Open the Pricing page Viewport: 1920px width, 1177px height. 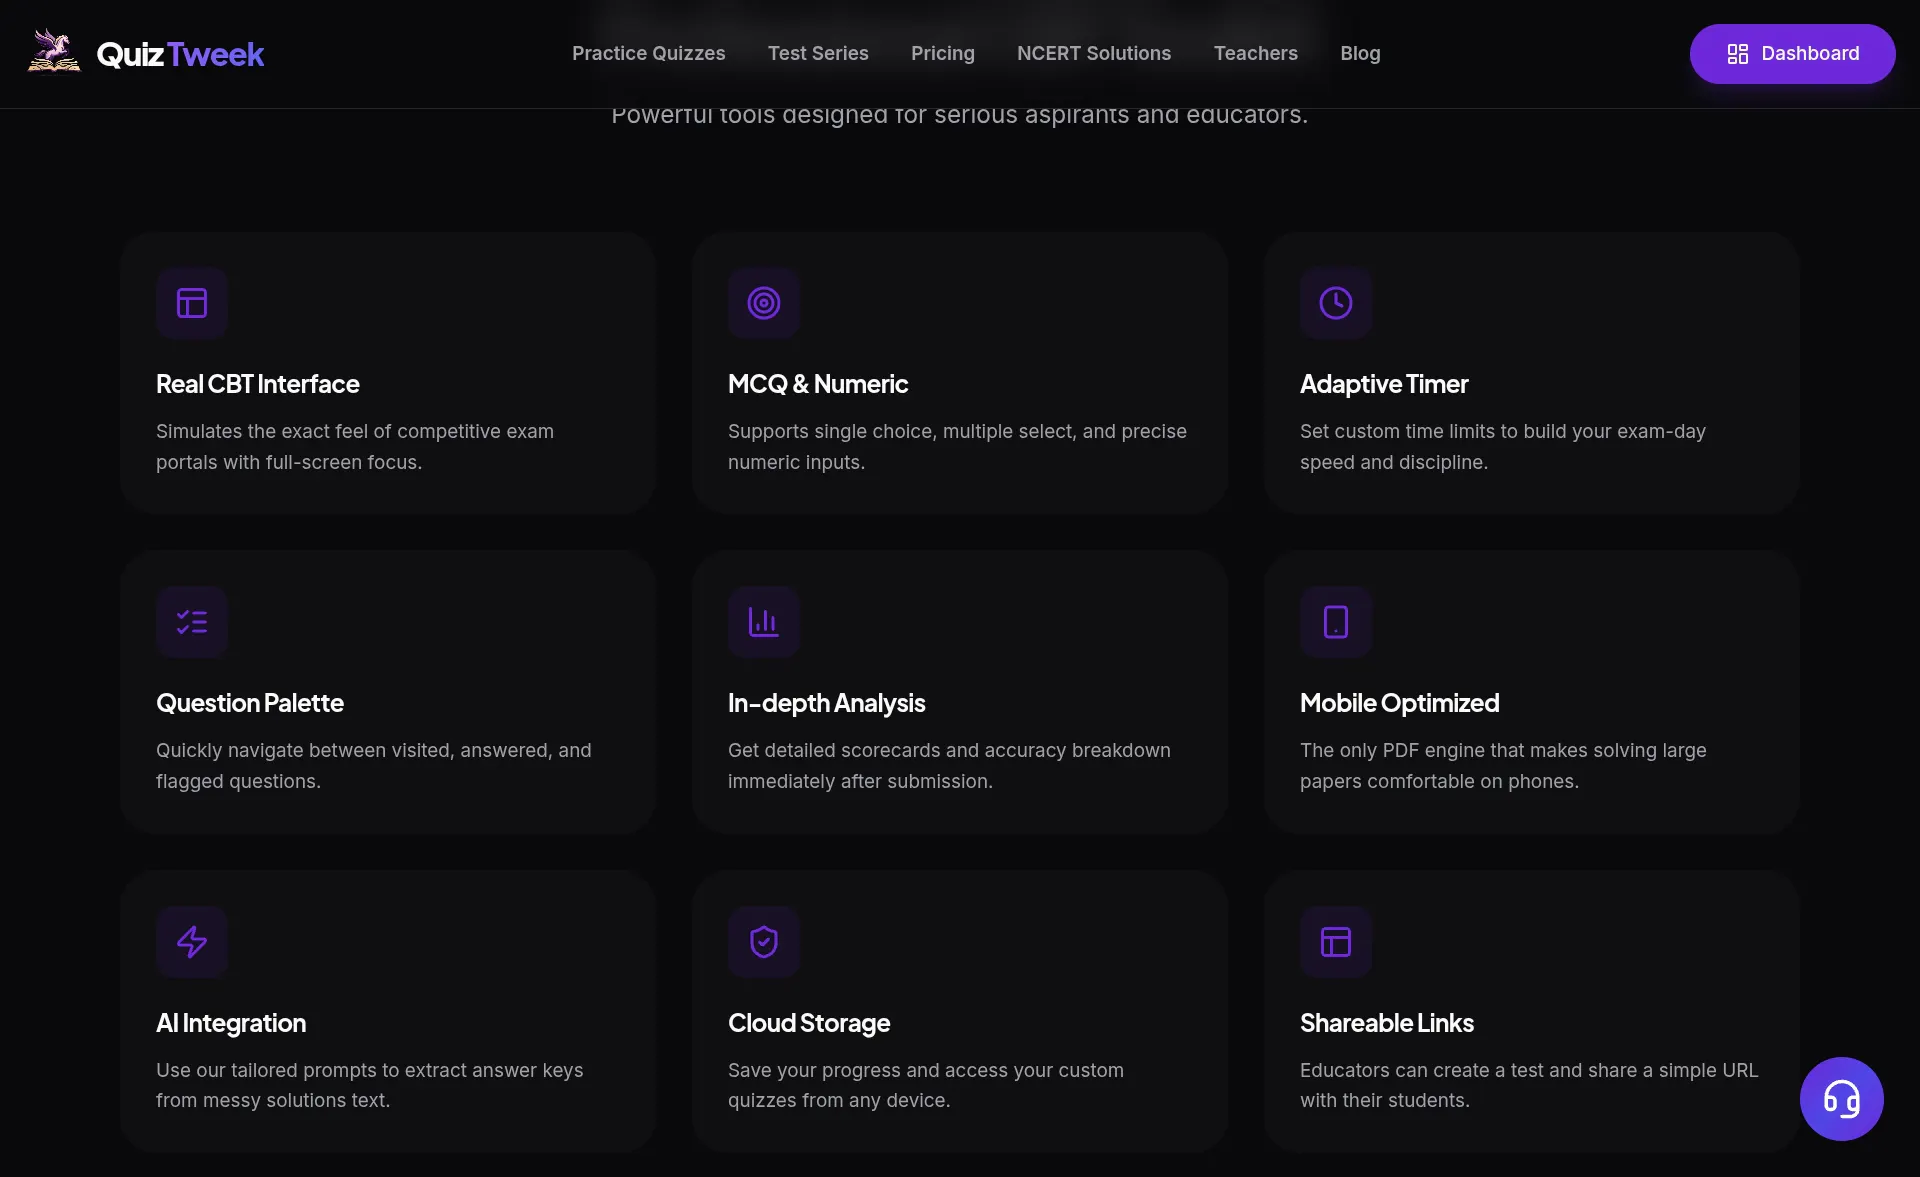click(943, 54)
